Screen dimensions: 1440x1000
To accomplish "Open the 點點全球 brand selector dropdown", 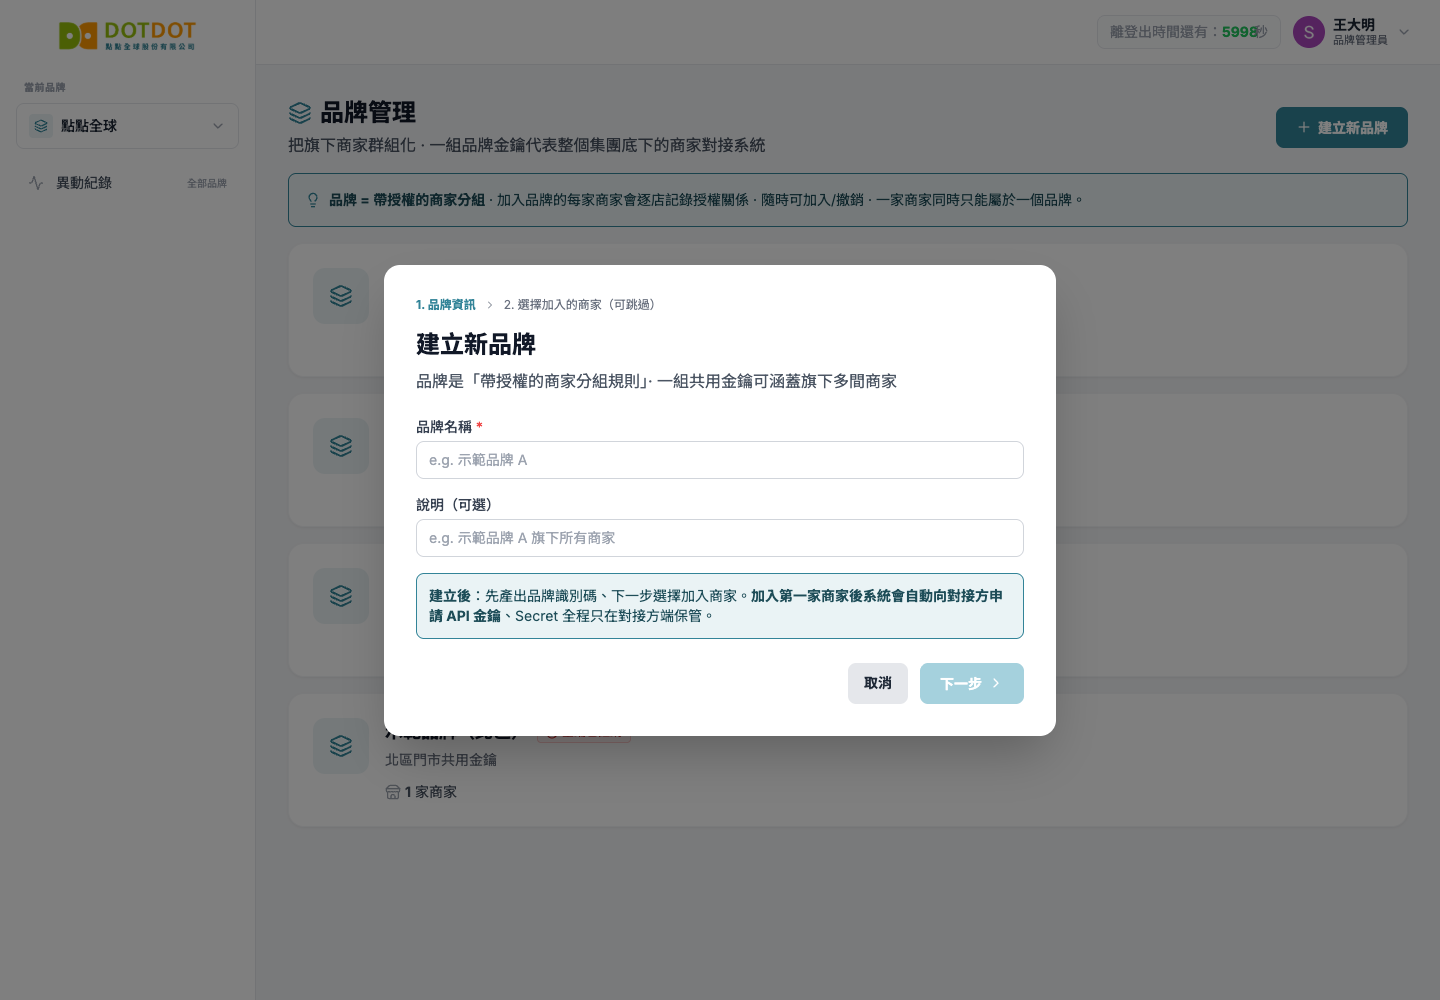I will tap(127, 126).
